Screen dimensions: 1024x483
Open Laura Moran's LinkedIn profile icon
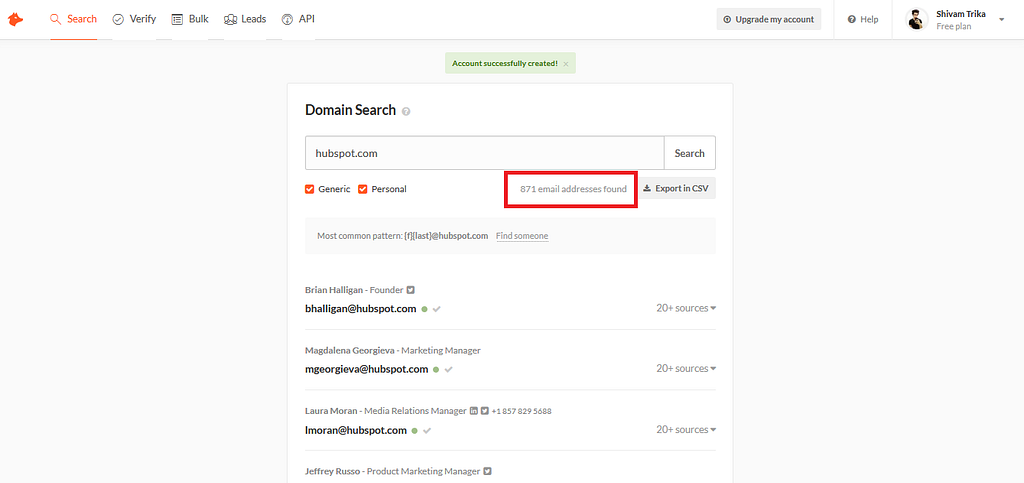pos(473,411)
